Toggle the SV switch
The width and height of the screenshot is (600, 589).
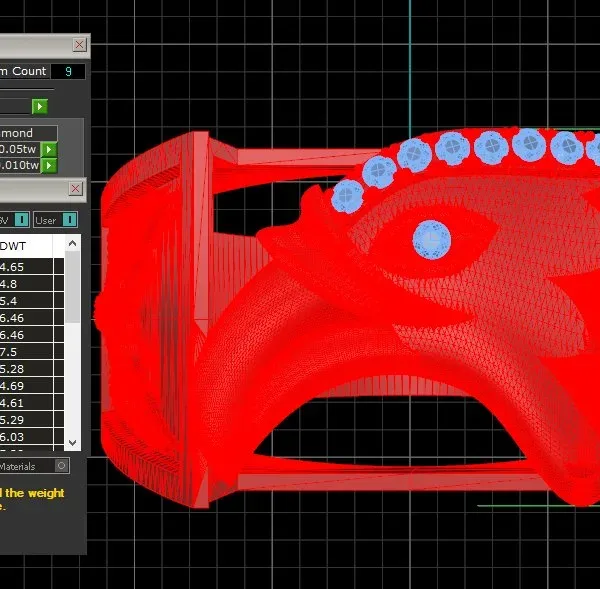coord(22,220)
